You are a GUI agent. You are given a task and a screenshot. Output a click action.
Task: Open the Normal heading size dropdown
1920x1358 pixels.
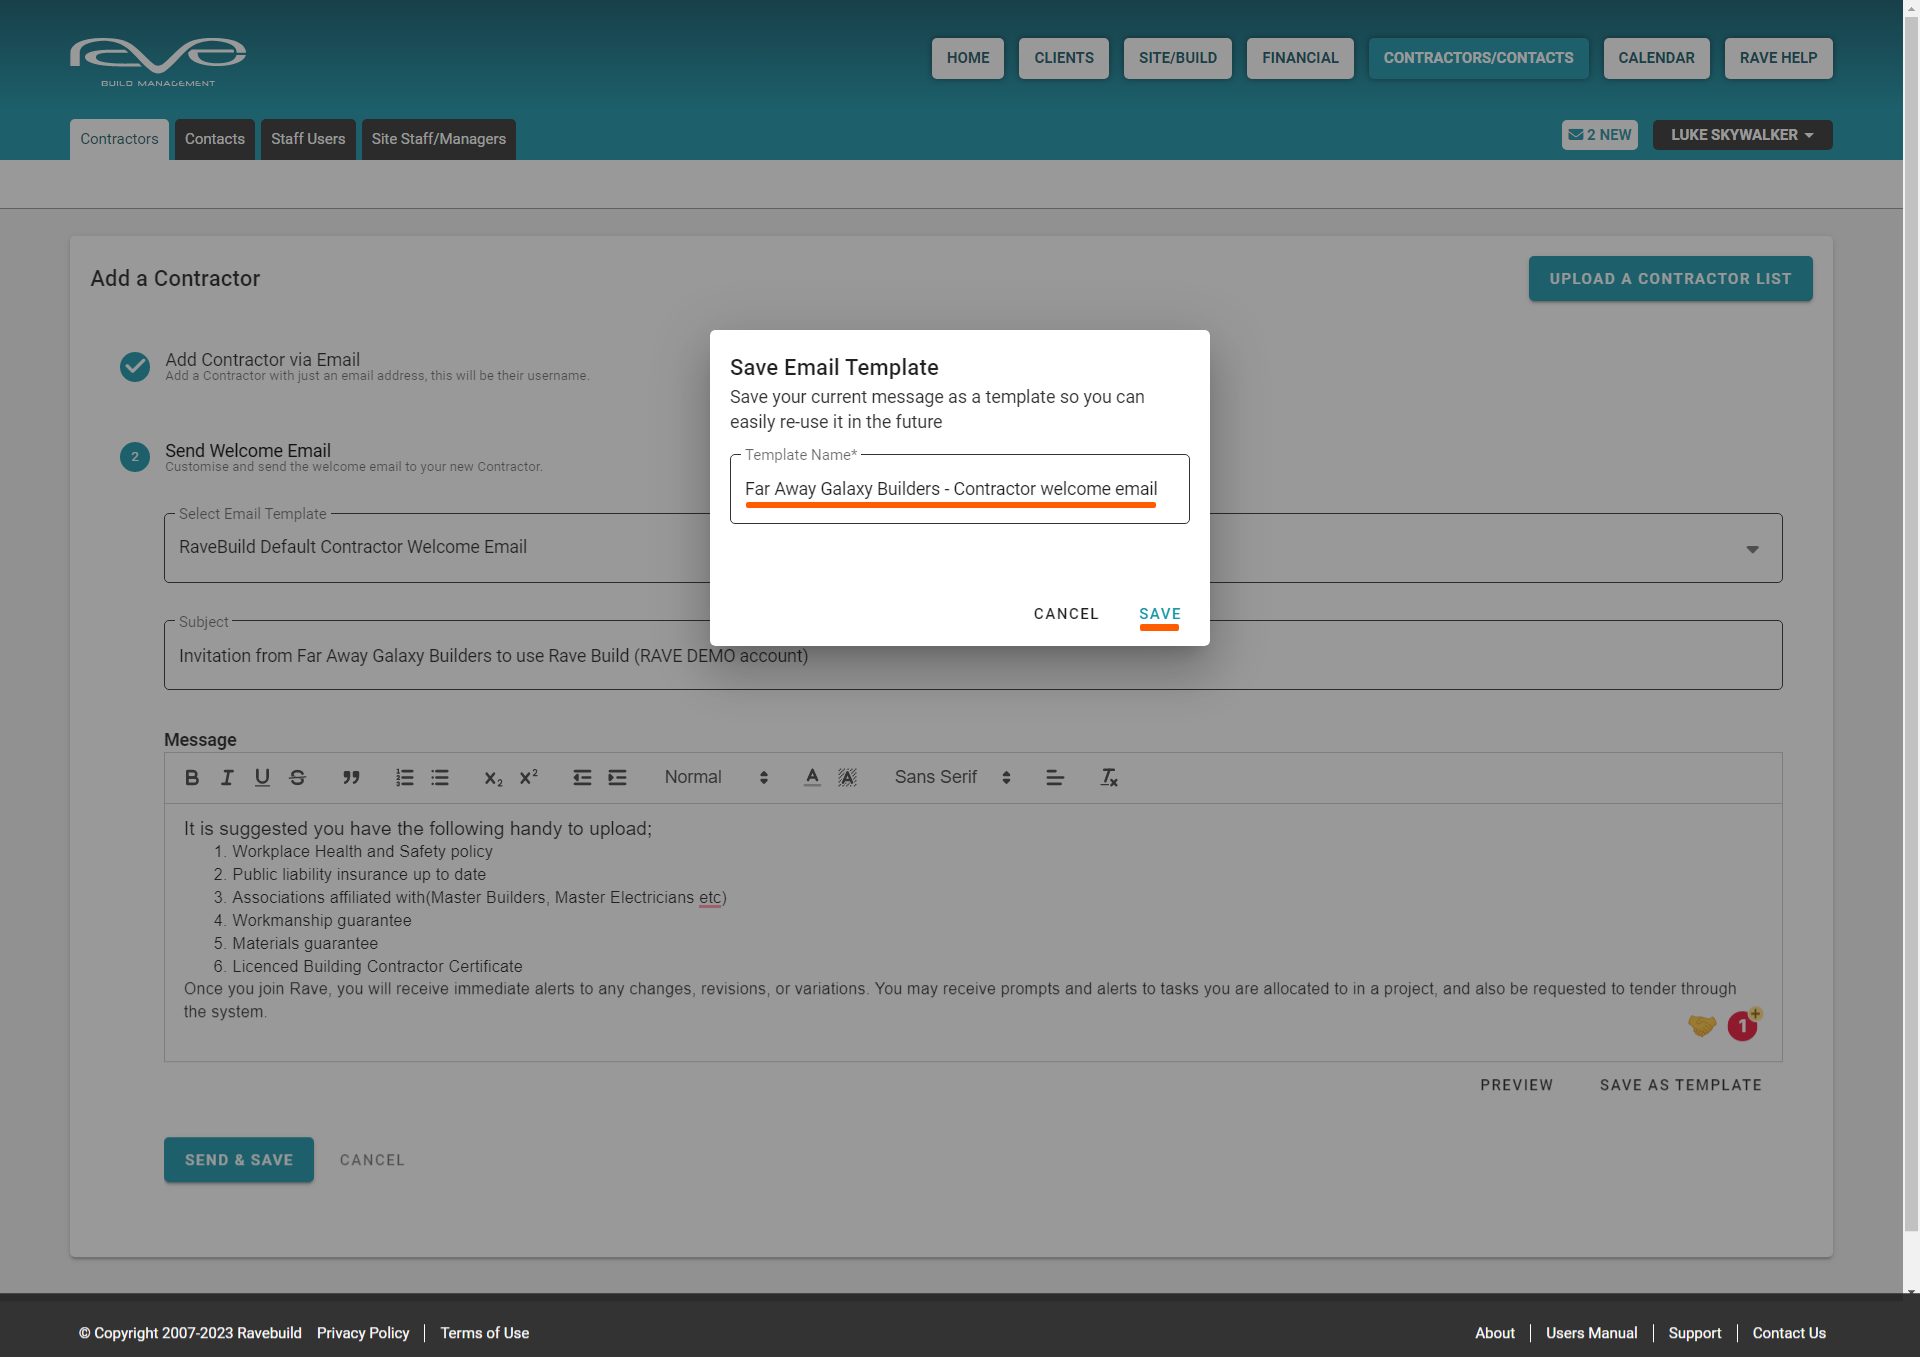[716, 778]
